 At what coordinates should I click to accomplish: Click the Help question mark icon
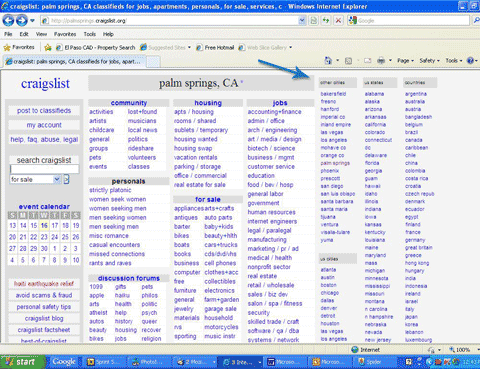click(470, 61)
